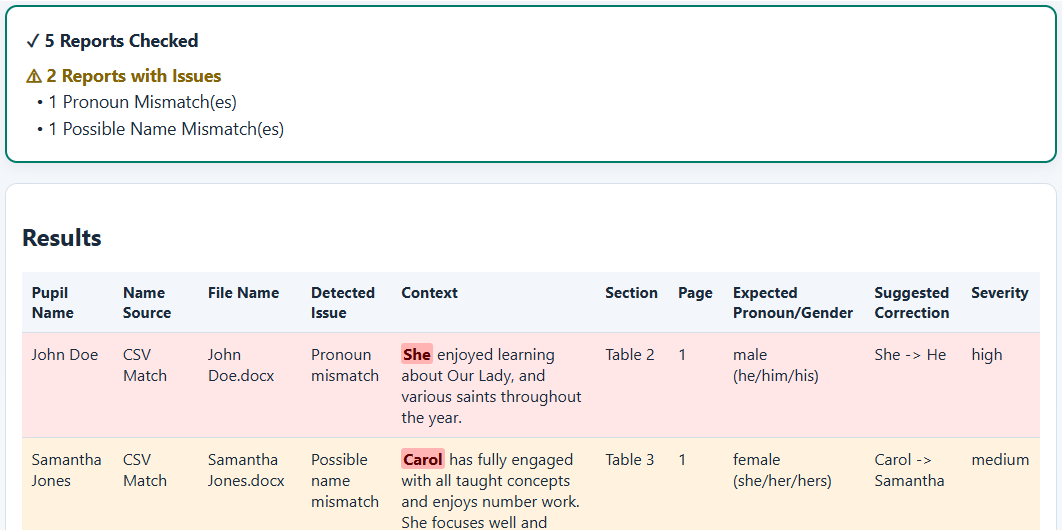Click 'CSV Match' in the John Doe row
1062x530 pixels.
[x=145, y=365]
